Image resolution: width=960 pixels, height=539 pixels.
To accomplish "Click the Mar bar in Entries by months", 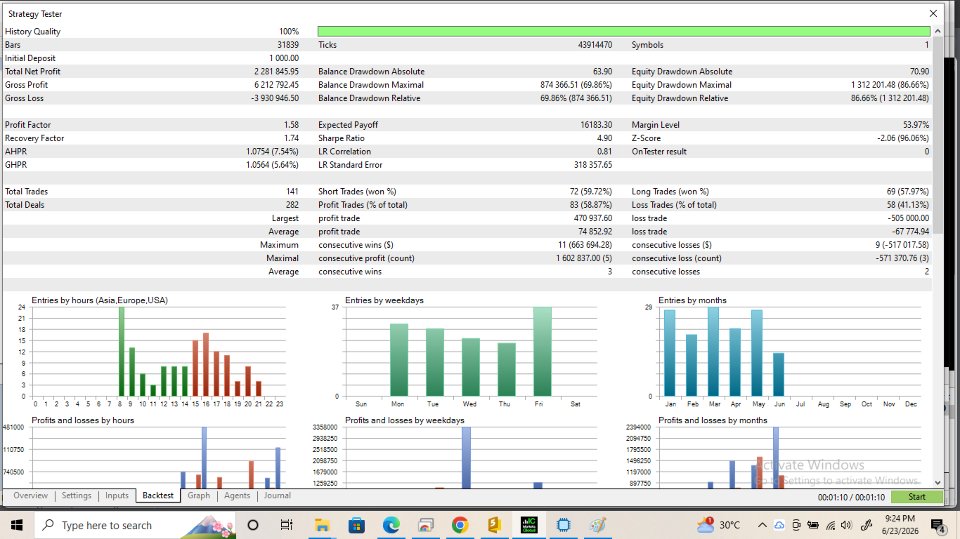I will (x=713, y=352).
